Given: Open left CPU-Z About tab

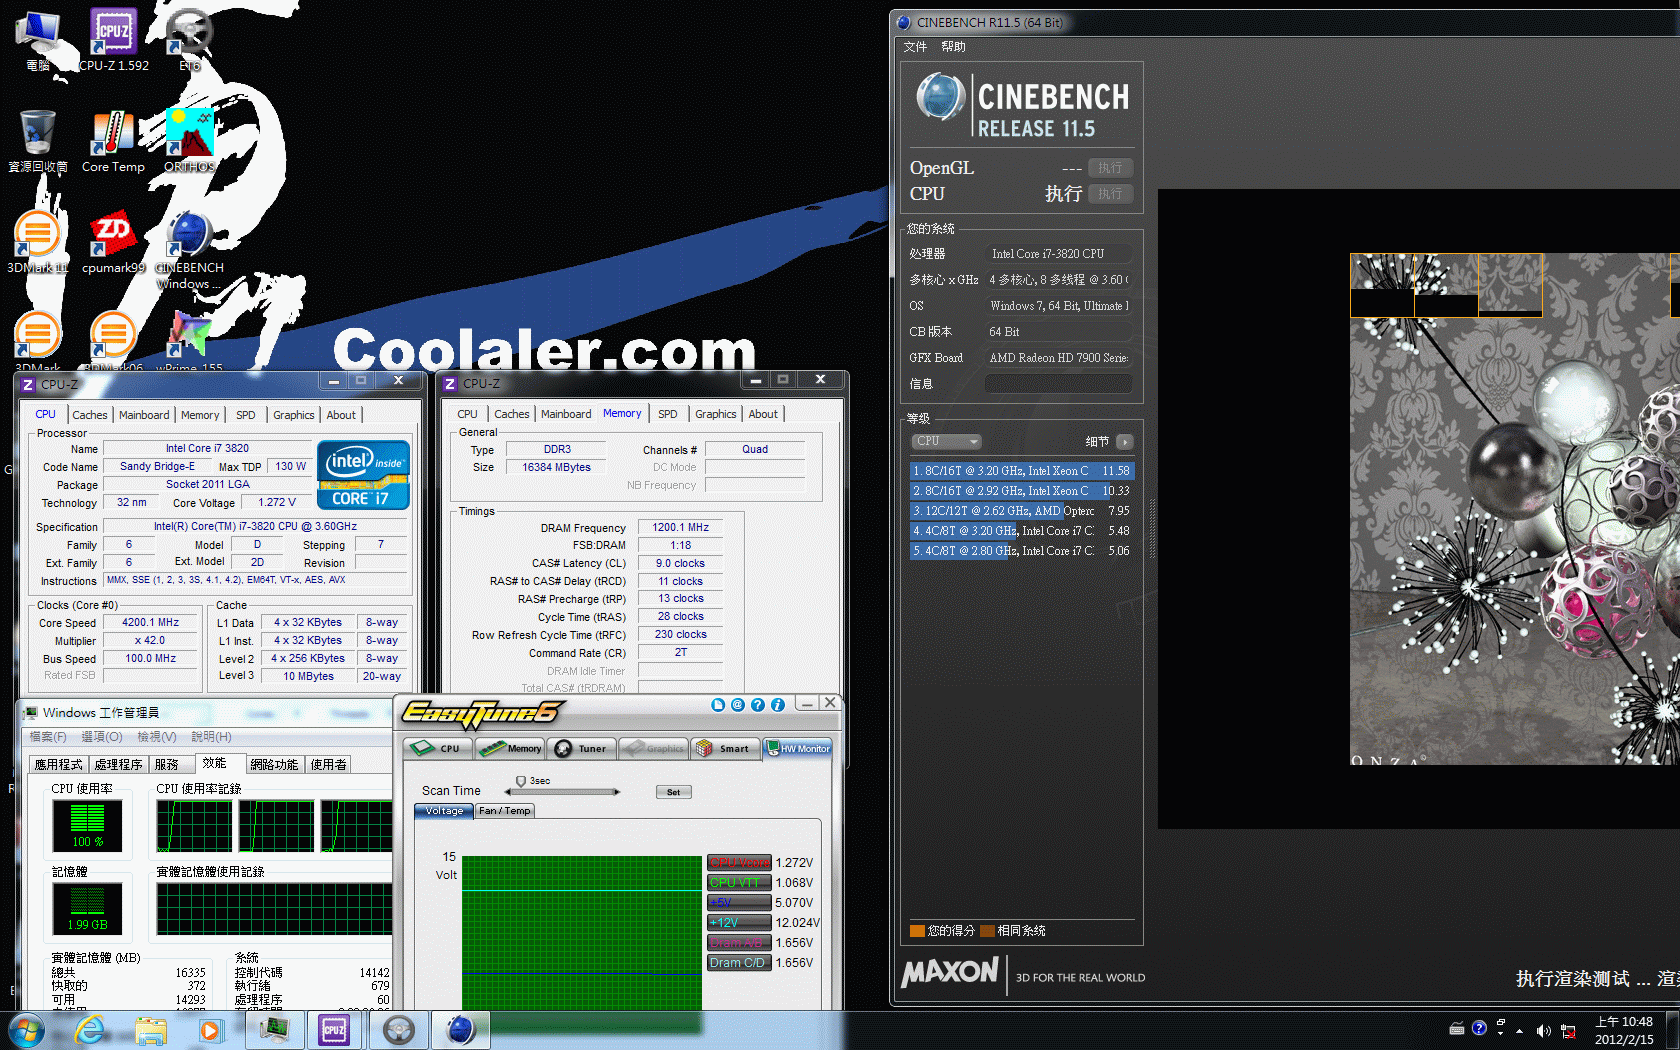Looking at the screenshot, I should pyautogui.click(x=341, y=415).
